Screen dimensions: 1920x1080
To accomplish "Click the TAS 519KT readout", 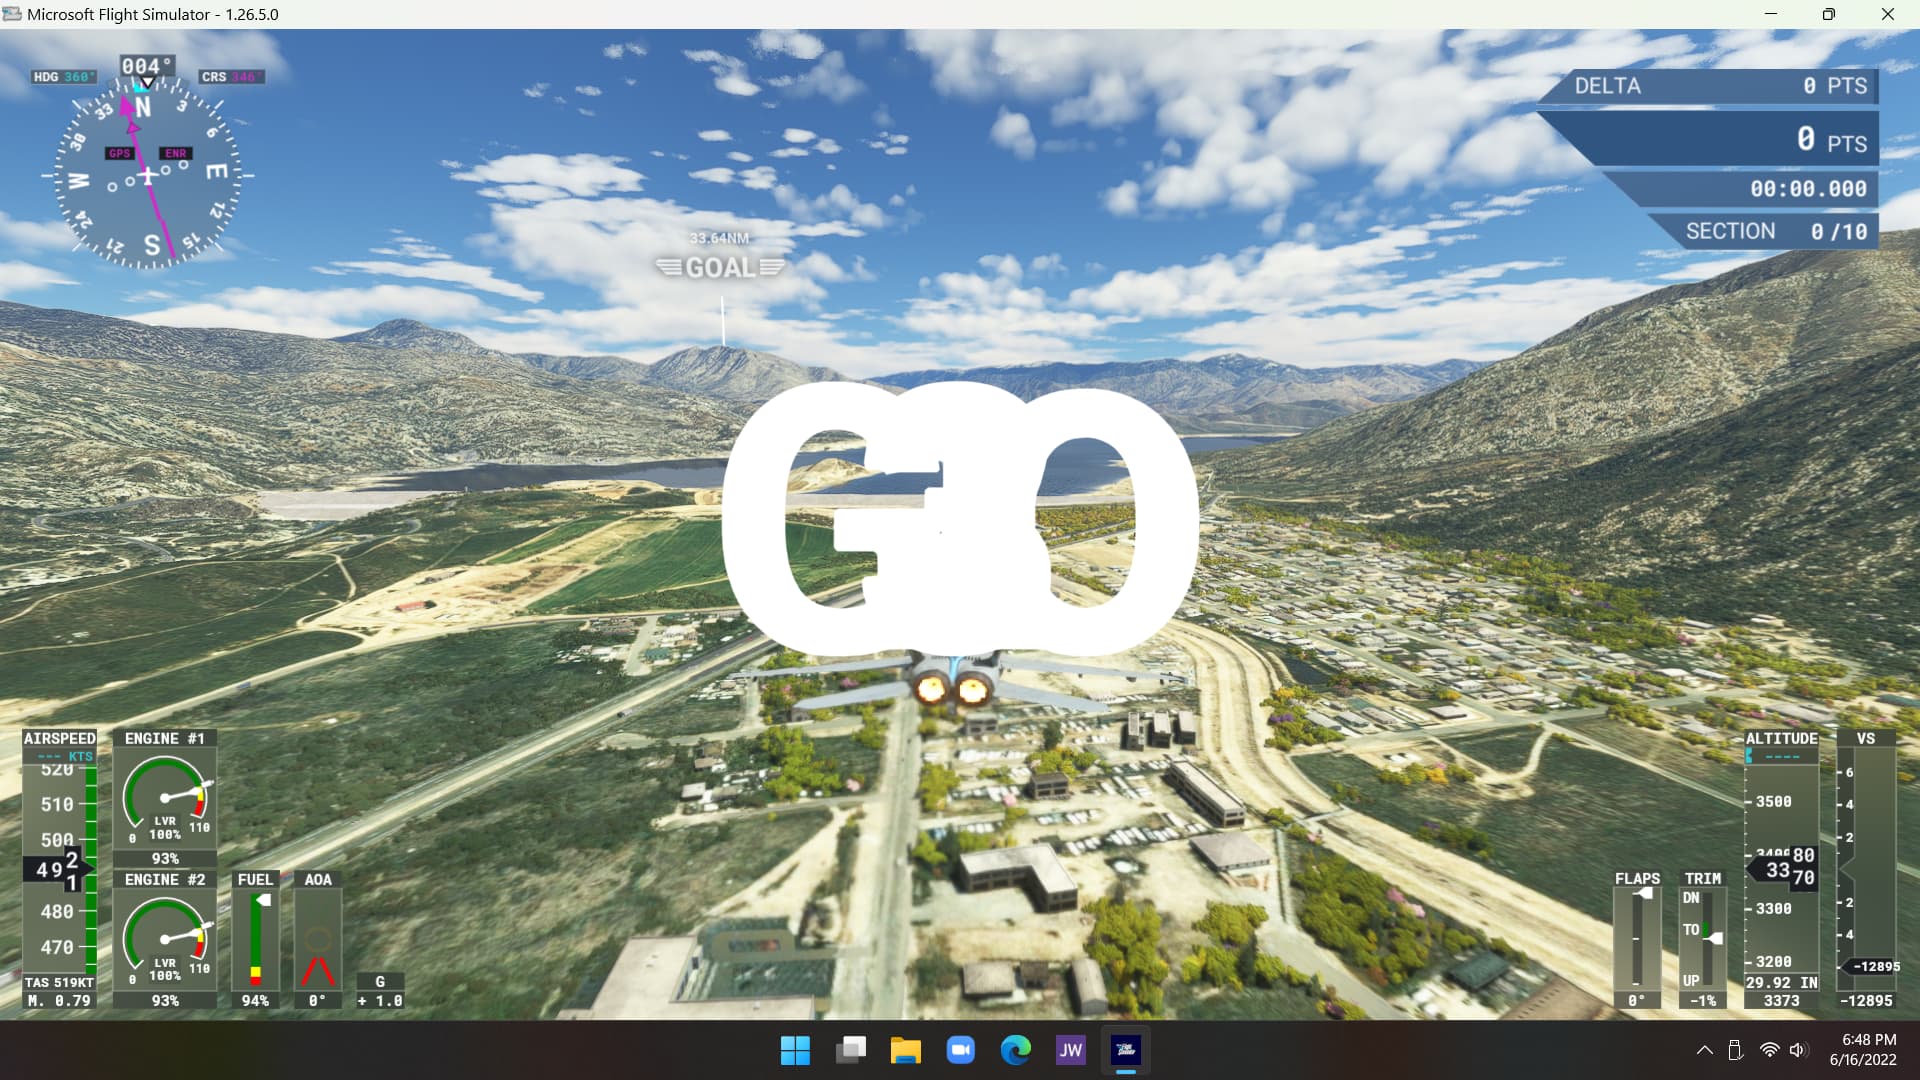I will 59,982.
